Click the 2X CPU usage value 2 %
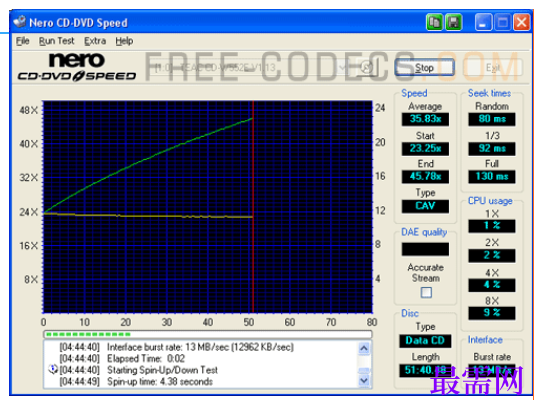This screenshot has width=542, height=412. (x=492, y=255)
